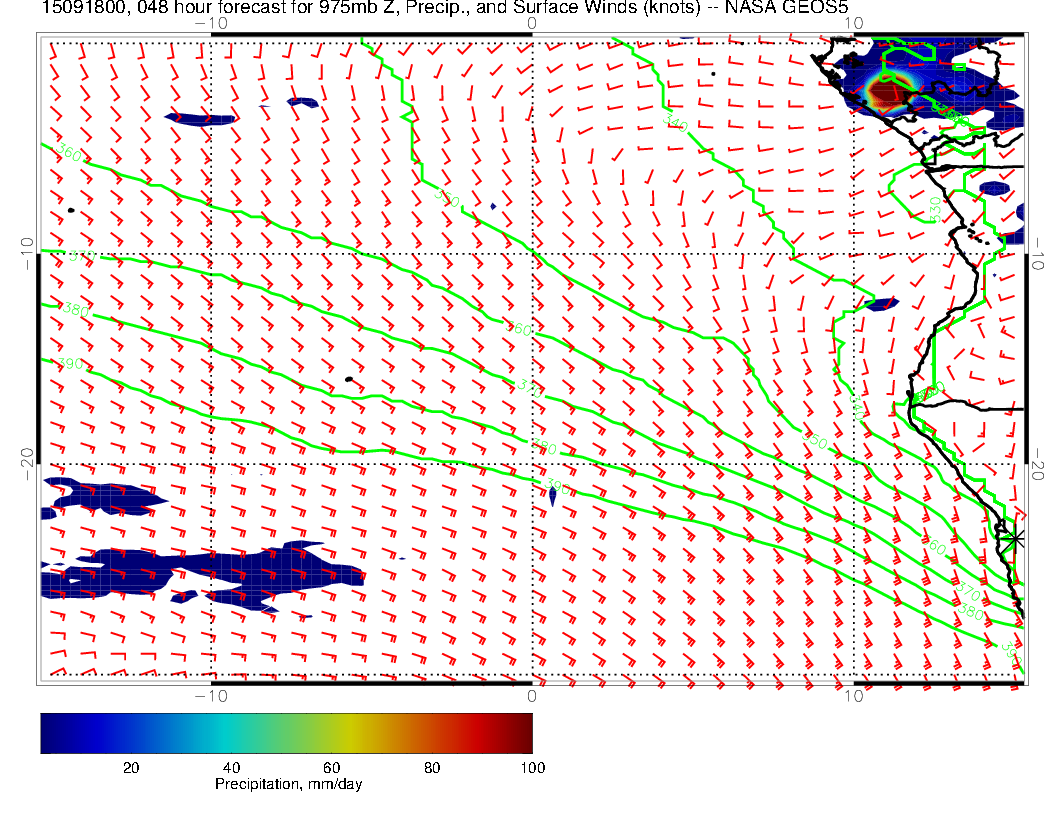Click the bottom axis longitude label 10
1056x816 pixels.
[x=853, y=695]
